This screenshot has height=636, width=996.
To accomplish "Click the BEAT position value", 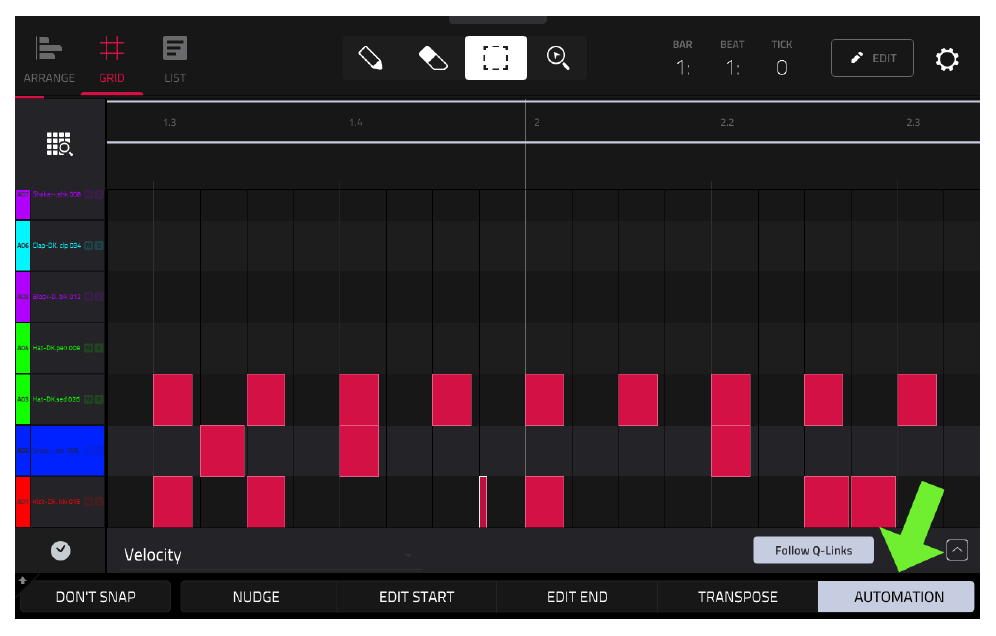I will click(x=733, y=67).
